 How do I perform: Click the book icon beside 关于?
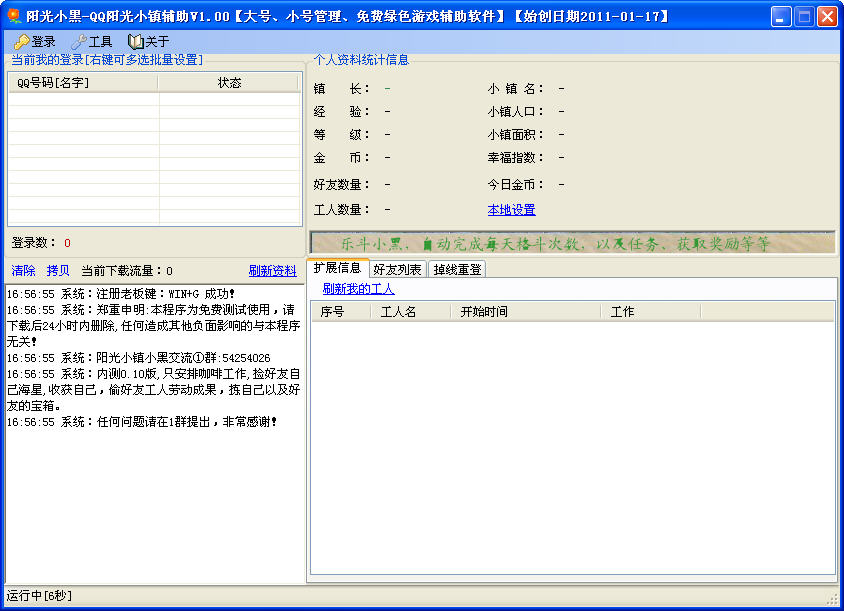click(136, 41)
